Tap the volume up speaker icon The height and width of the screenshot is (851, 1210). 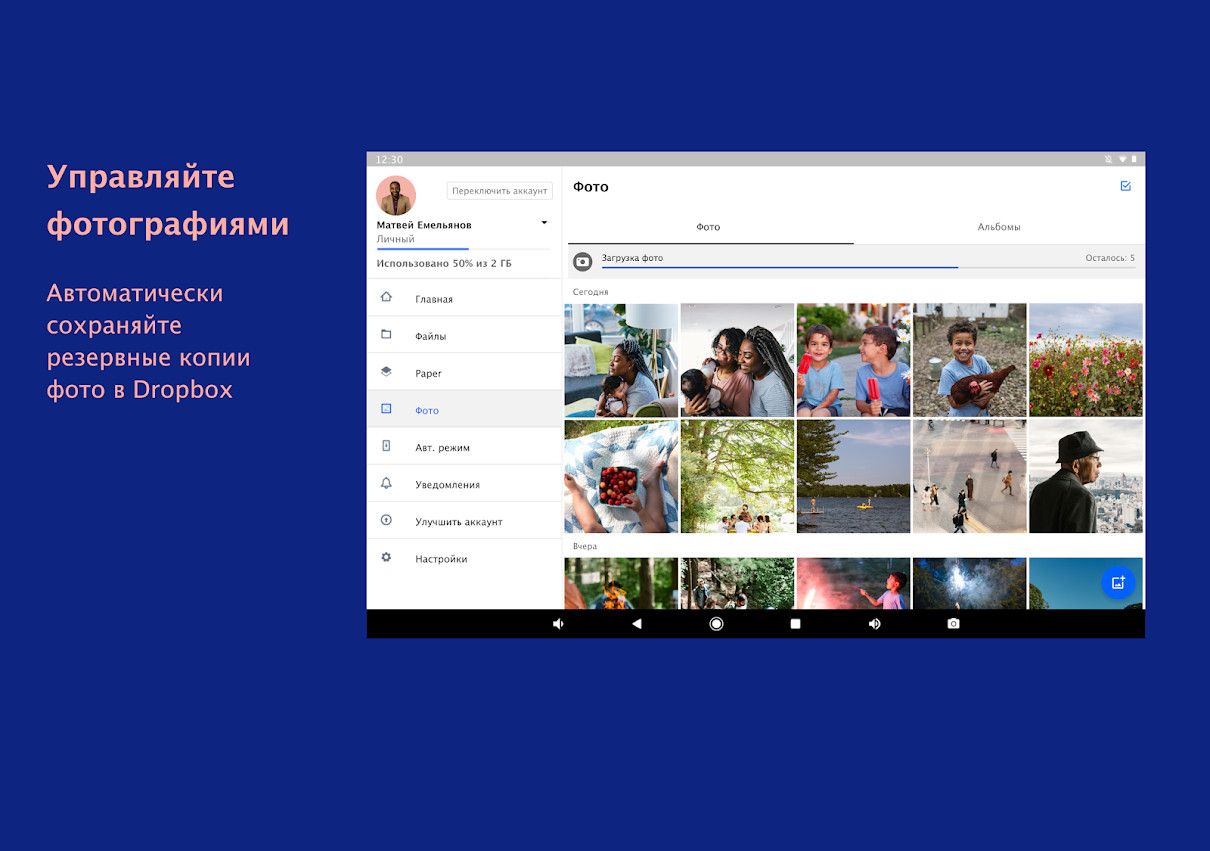(874, 623)
